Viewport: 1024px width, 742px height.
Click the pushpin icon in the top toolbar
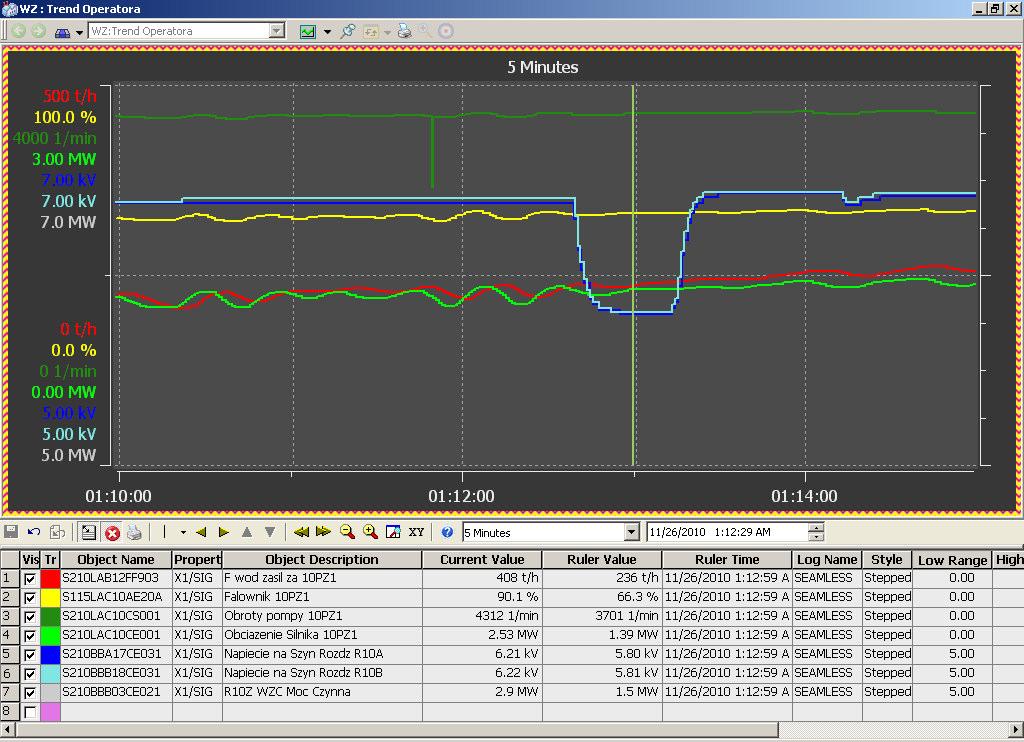[x=348, y=31]
